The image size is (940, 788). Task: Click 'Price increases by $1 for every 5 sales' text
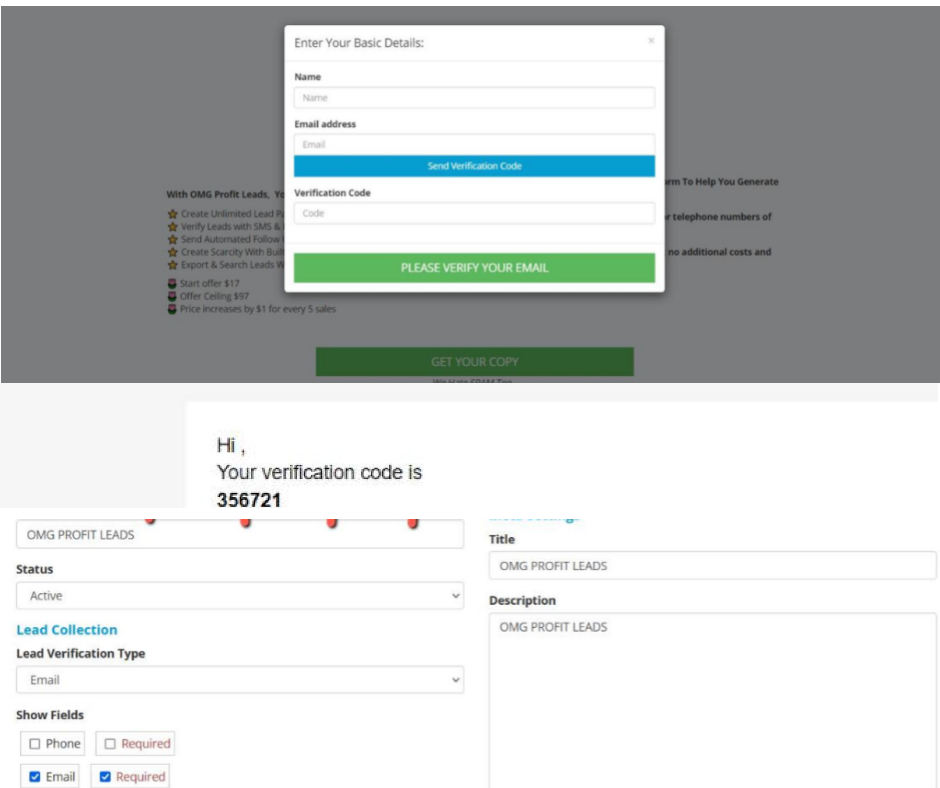[258, 309]
